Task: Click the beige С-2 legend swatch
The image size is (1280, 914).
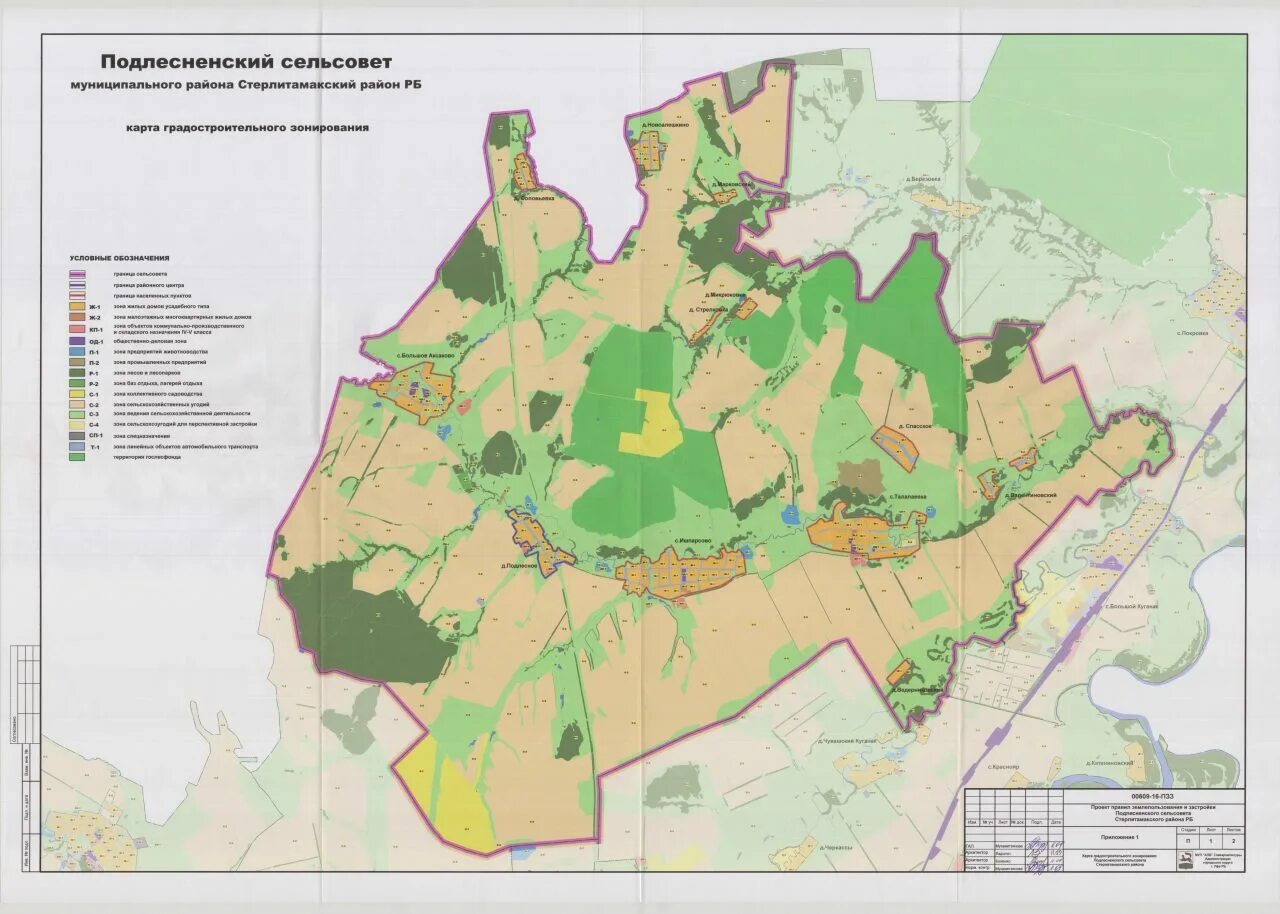Action: (77, 404)
